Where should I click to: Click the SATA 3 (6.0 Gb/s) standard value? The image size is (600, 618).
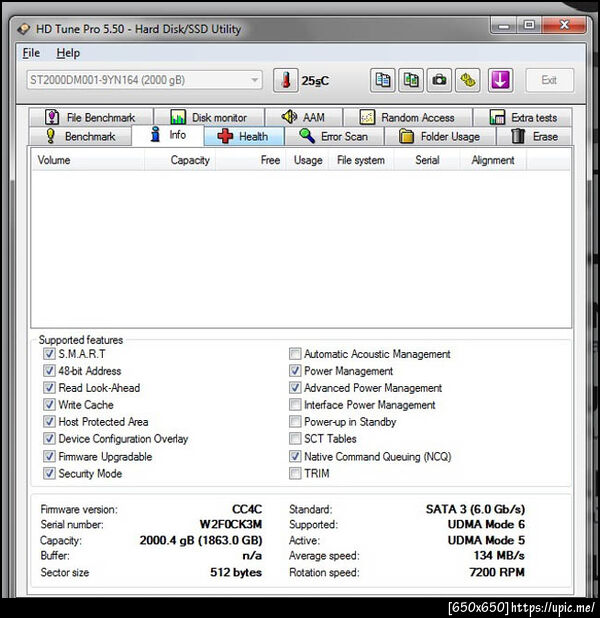pos(475,509)
